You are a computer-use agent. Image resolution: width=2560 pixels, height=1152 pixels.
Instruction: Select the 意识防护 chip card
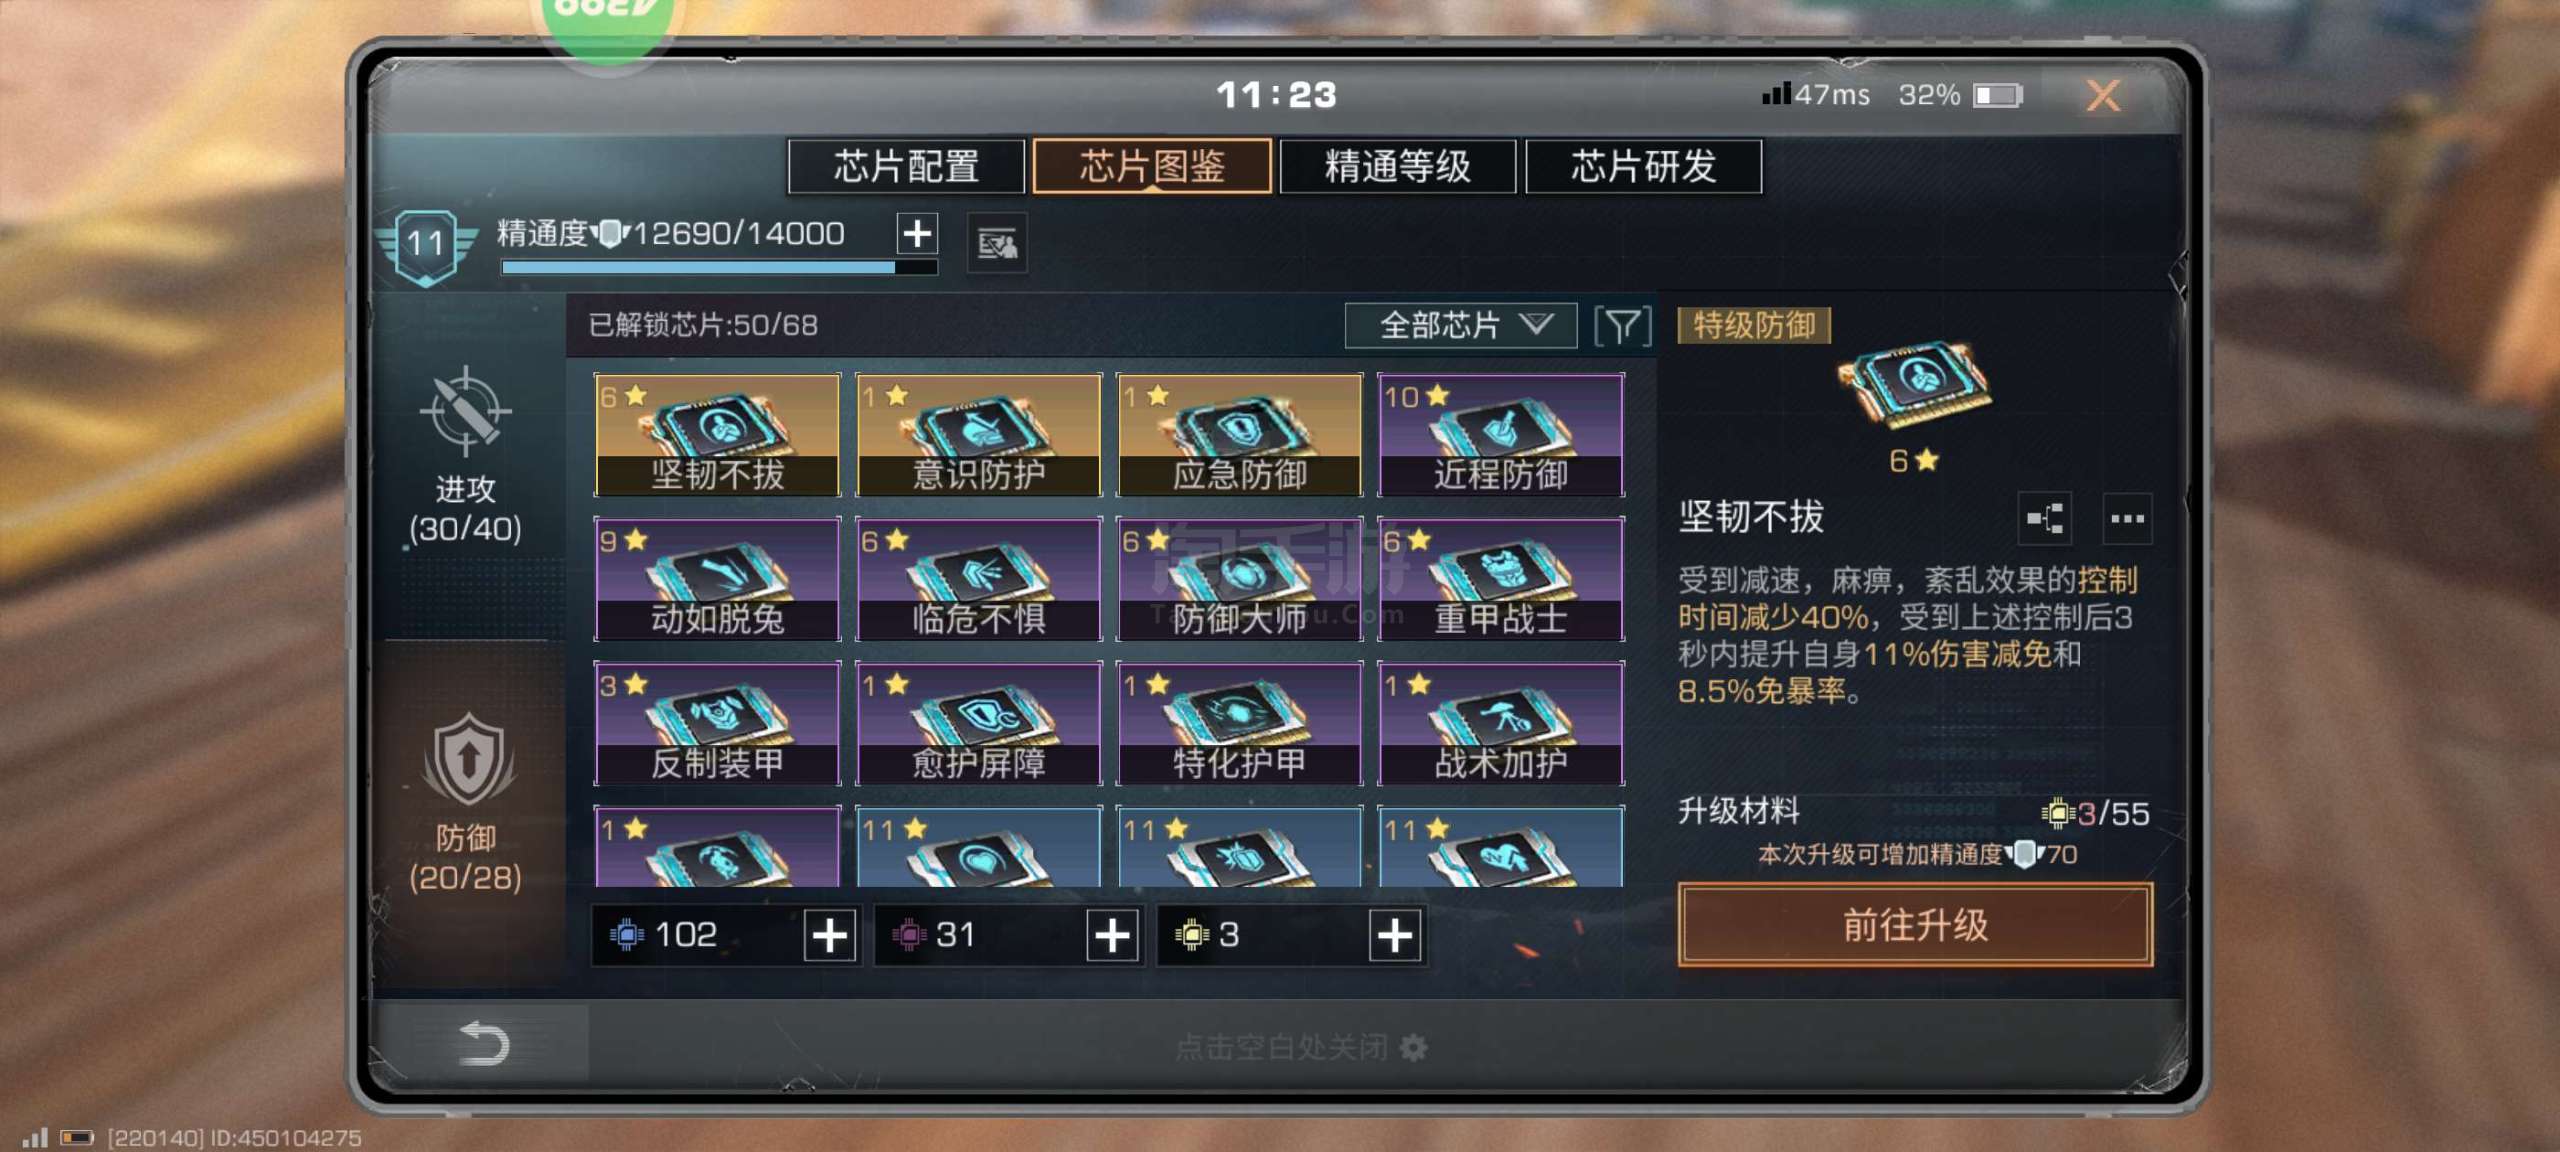tap(978, 435)
